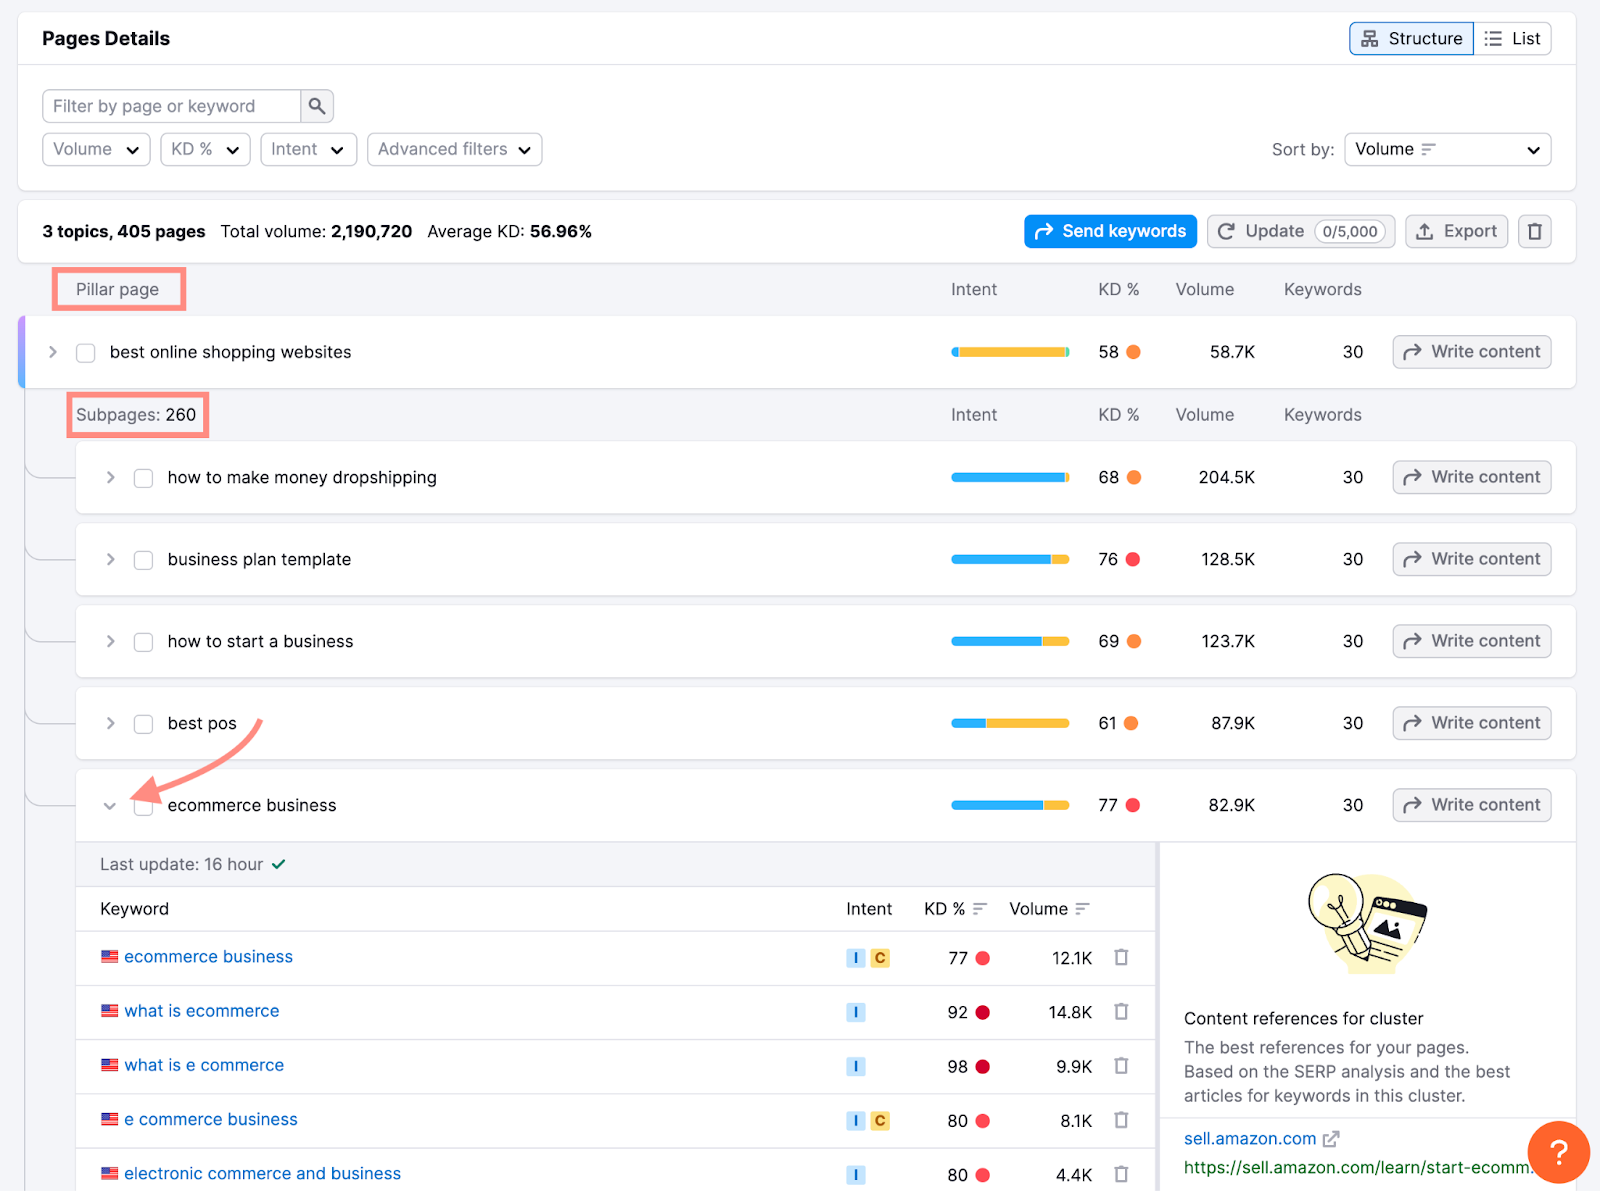This screenshot has width=1600, height=1191.
Task: Open the external link icon beside sell.amazon.com
Action: pyautogui.click(x=1331, y=1138)
